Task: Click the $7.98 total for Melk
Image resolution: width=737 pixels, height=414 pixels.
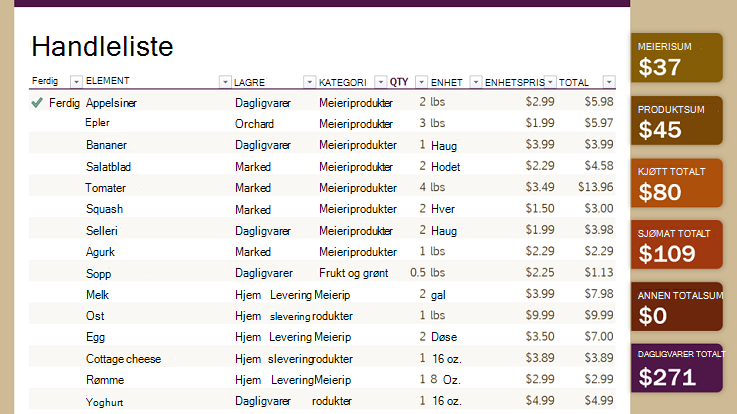Action: tap(599, 294)
